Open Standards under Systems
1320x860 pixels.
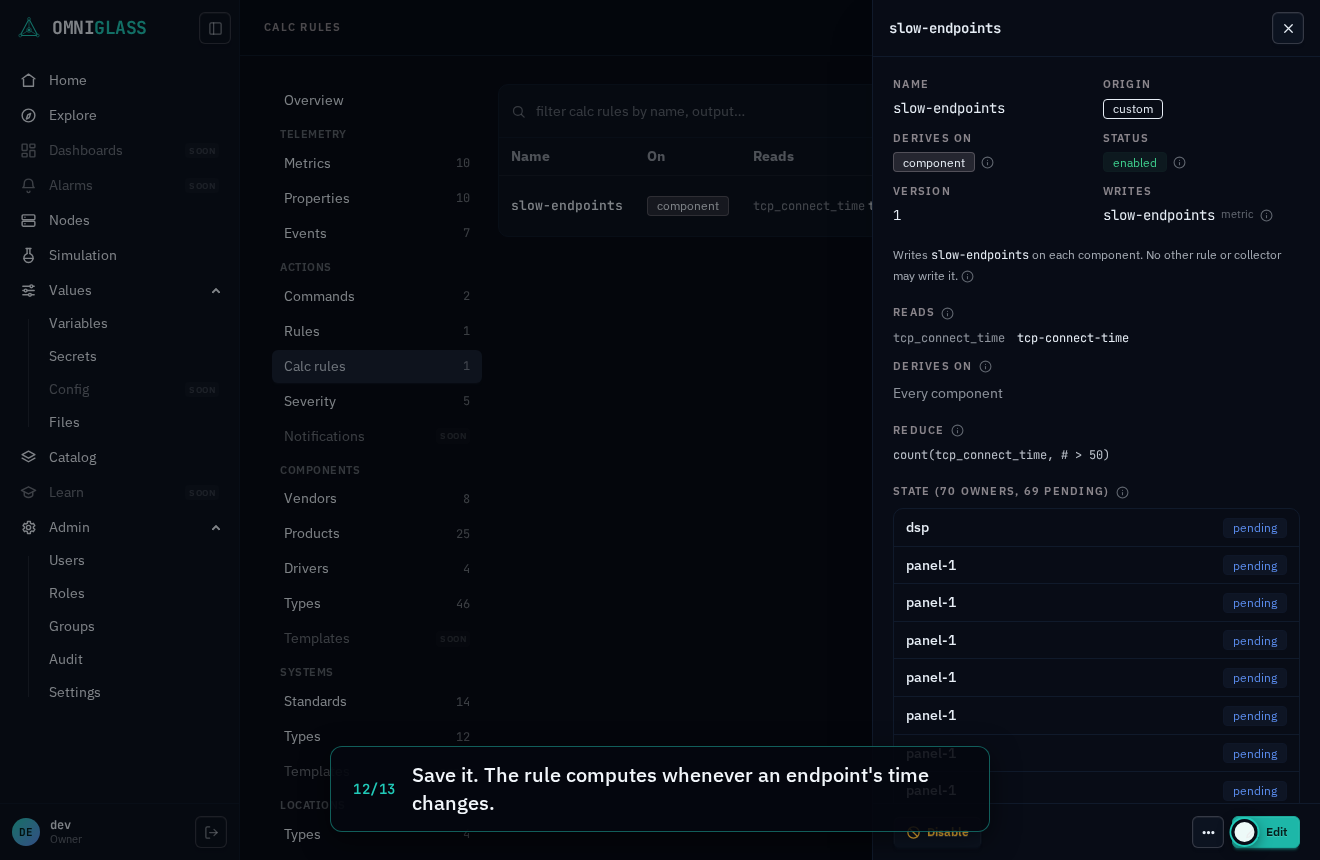pyautogui.click(x=377, y=701)
